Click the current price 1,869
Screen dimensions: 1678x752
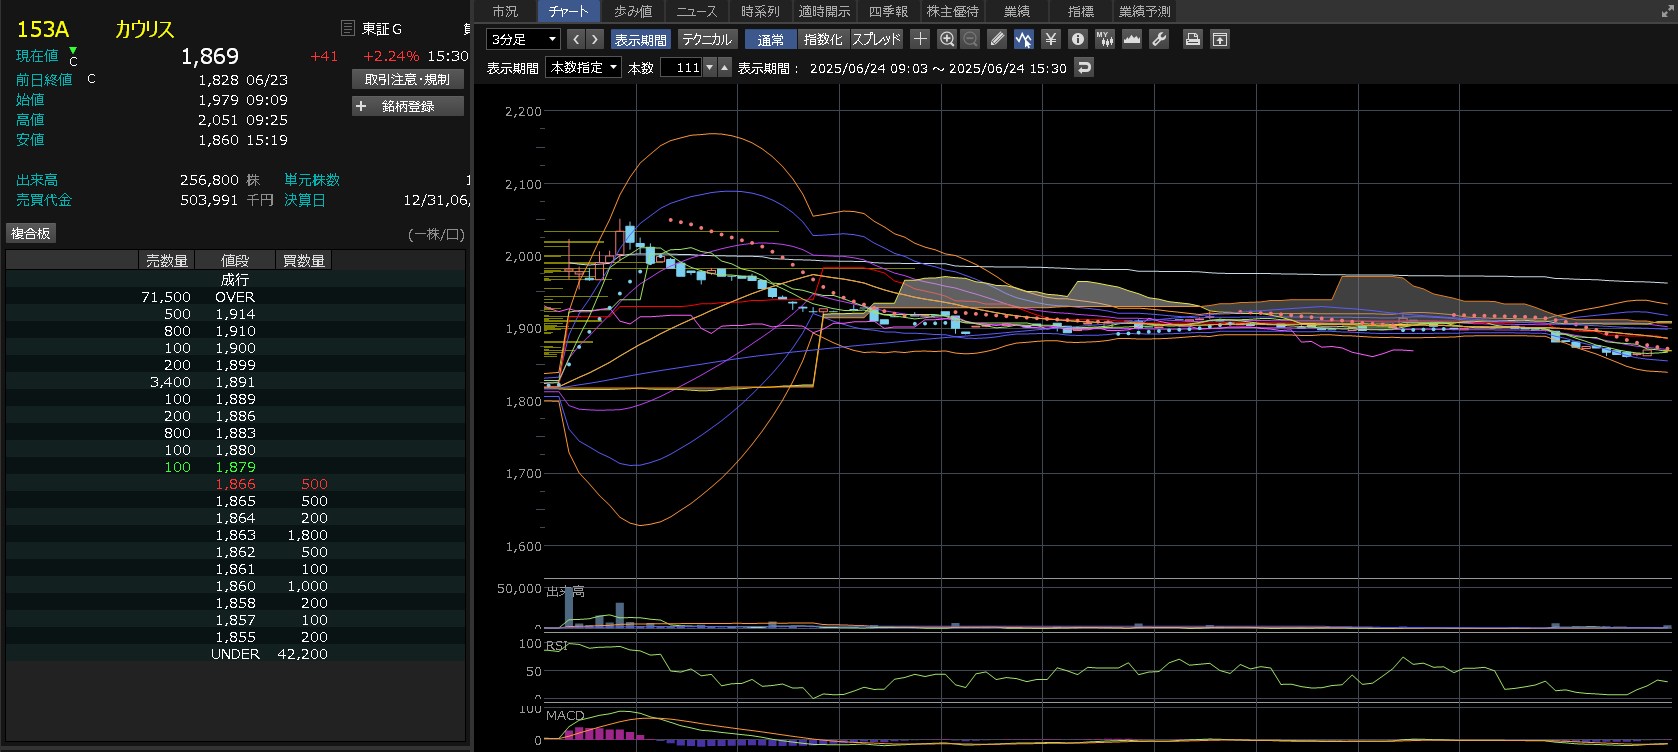[210, 57]
